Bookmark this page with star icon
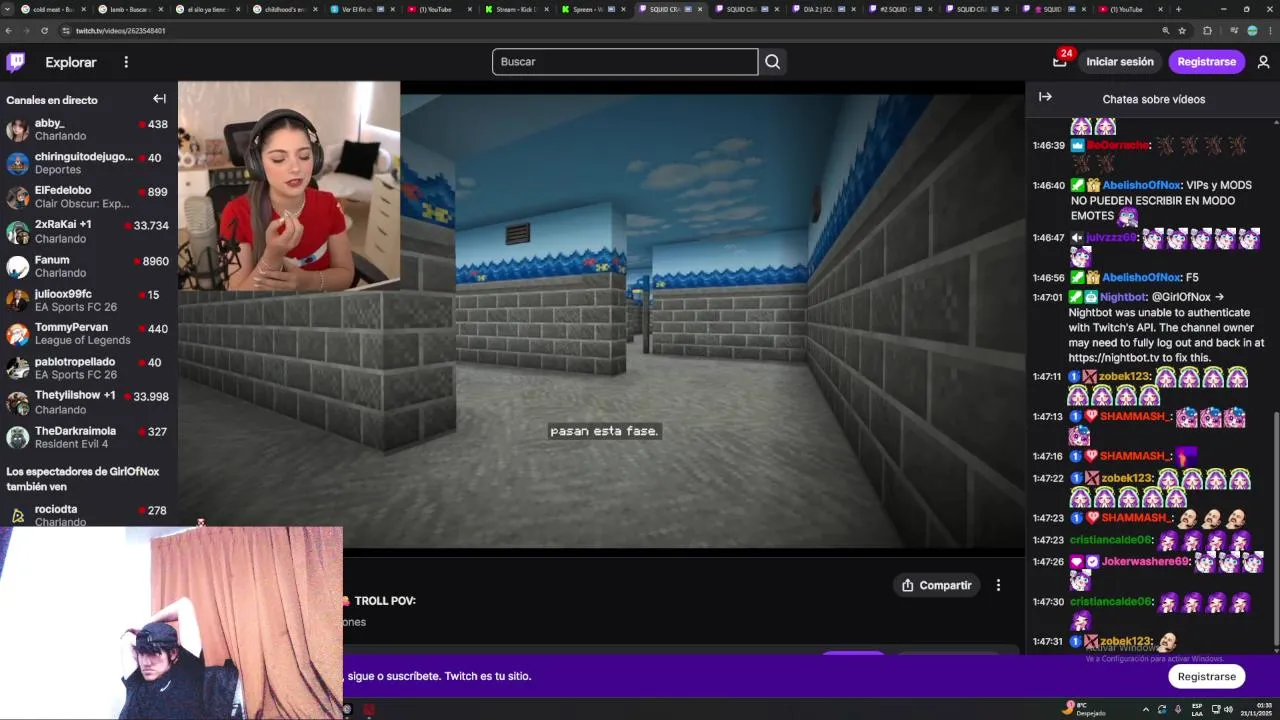Image resolution: width=1280 pixels, height=720 pixels. tap(1183, 31)
